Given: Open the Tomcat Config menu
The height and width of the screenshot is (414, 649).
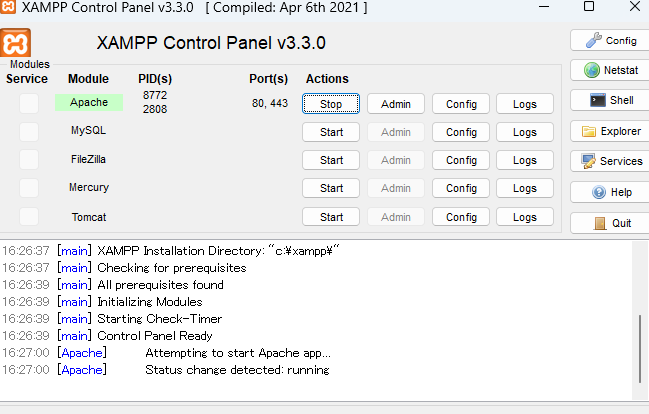Looking at the screenshot, I should pyautogui.click(x=461, y=217).
